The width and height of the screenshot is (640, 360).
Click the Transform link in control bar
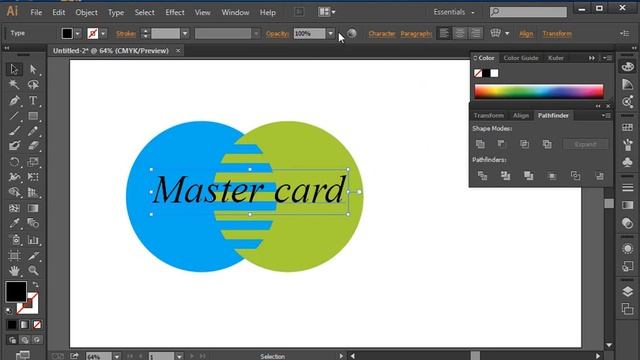(x=557, y=34)
